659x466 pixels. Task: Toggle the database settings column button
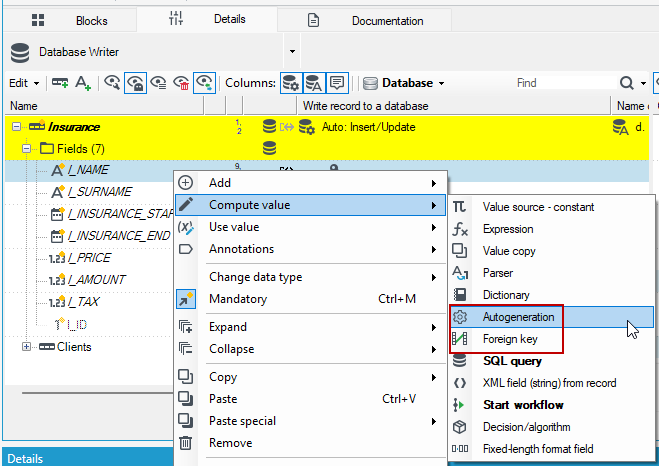(291, 83)
